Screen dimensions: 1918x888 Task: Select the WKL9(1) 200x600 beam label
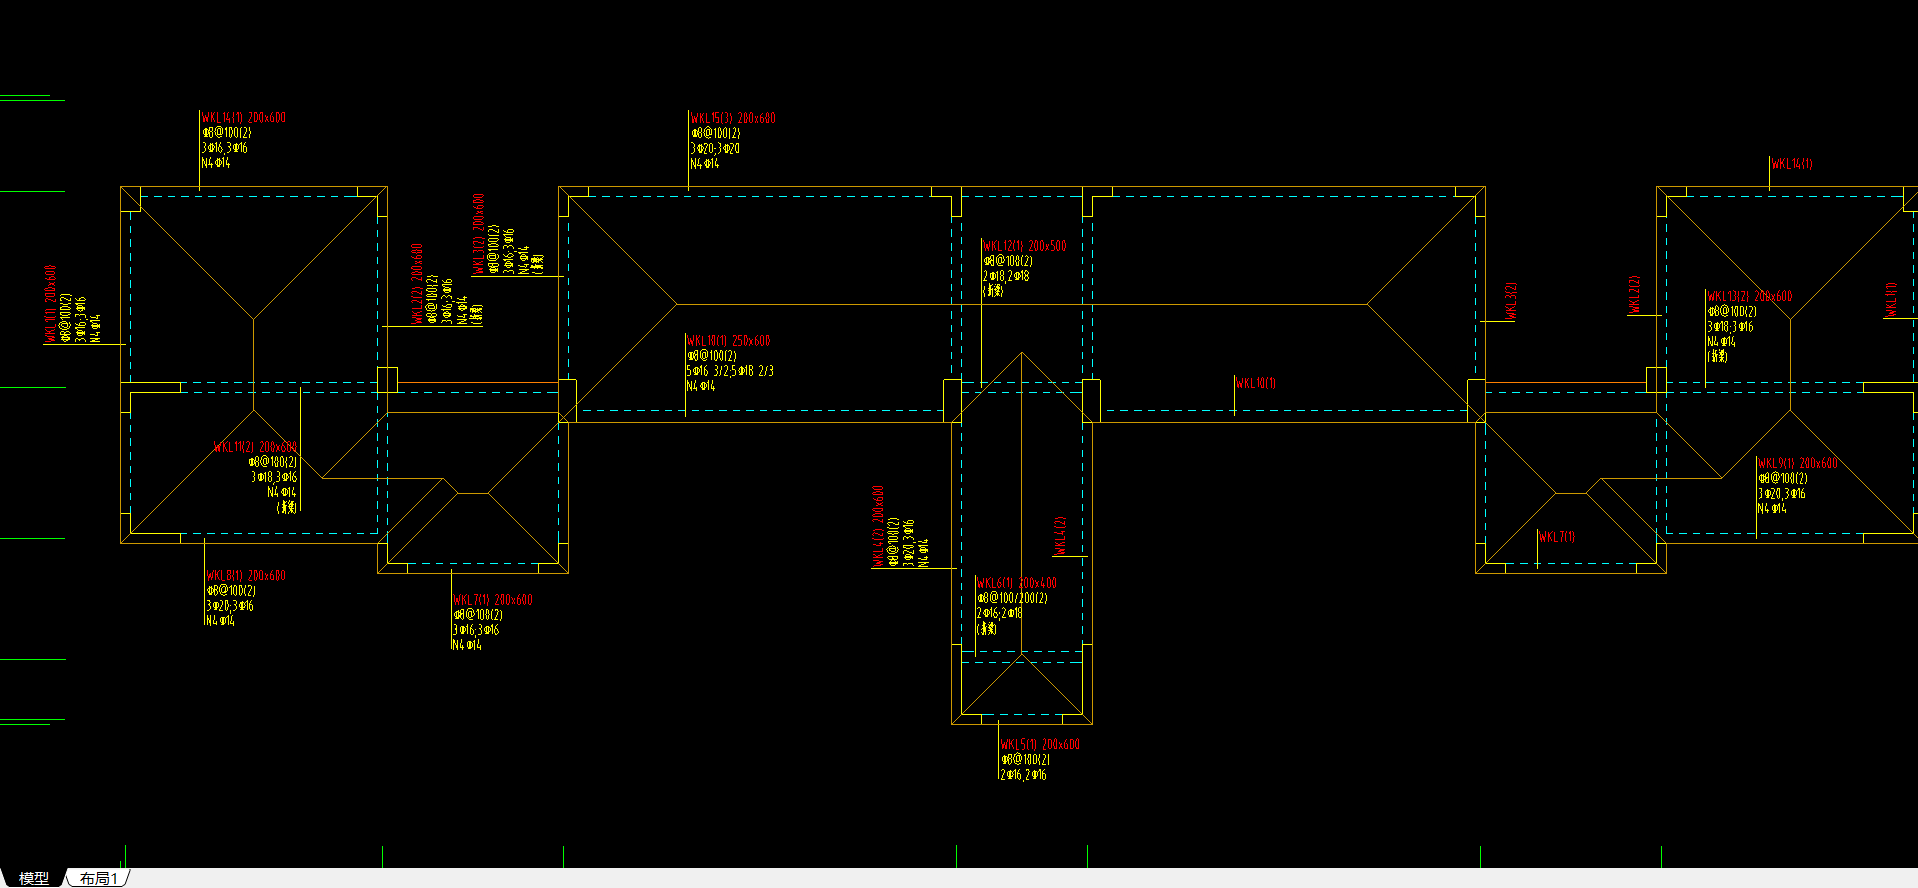1798,464
